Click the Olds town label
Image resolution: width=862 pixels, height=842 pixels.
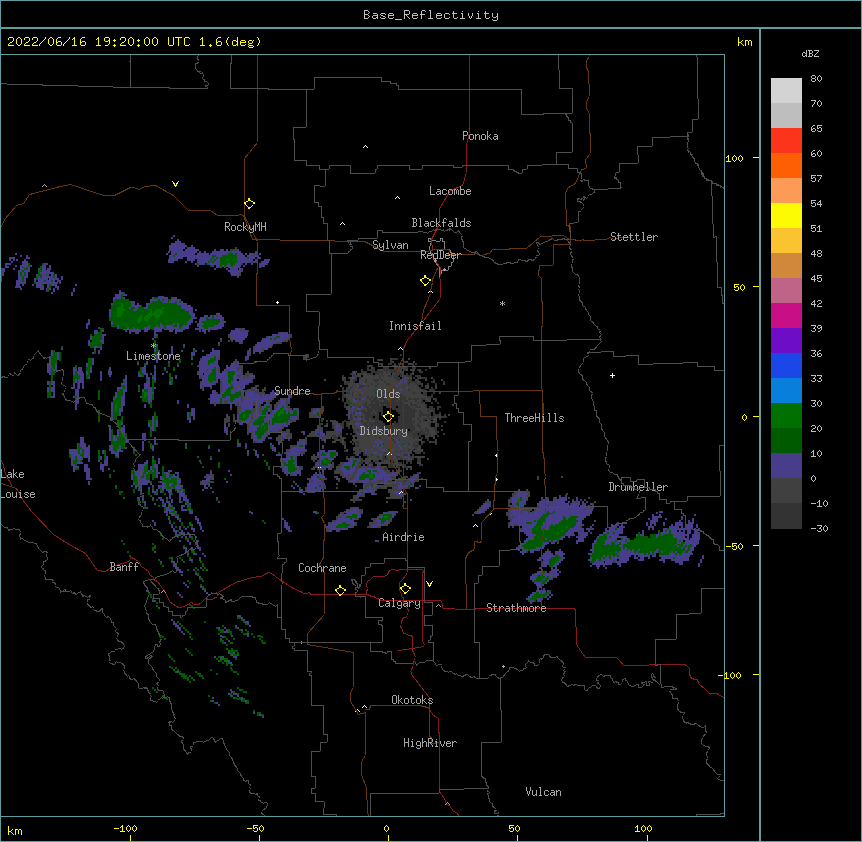[388, 394]
